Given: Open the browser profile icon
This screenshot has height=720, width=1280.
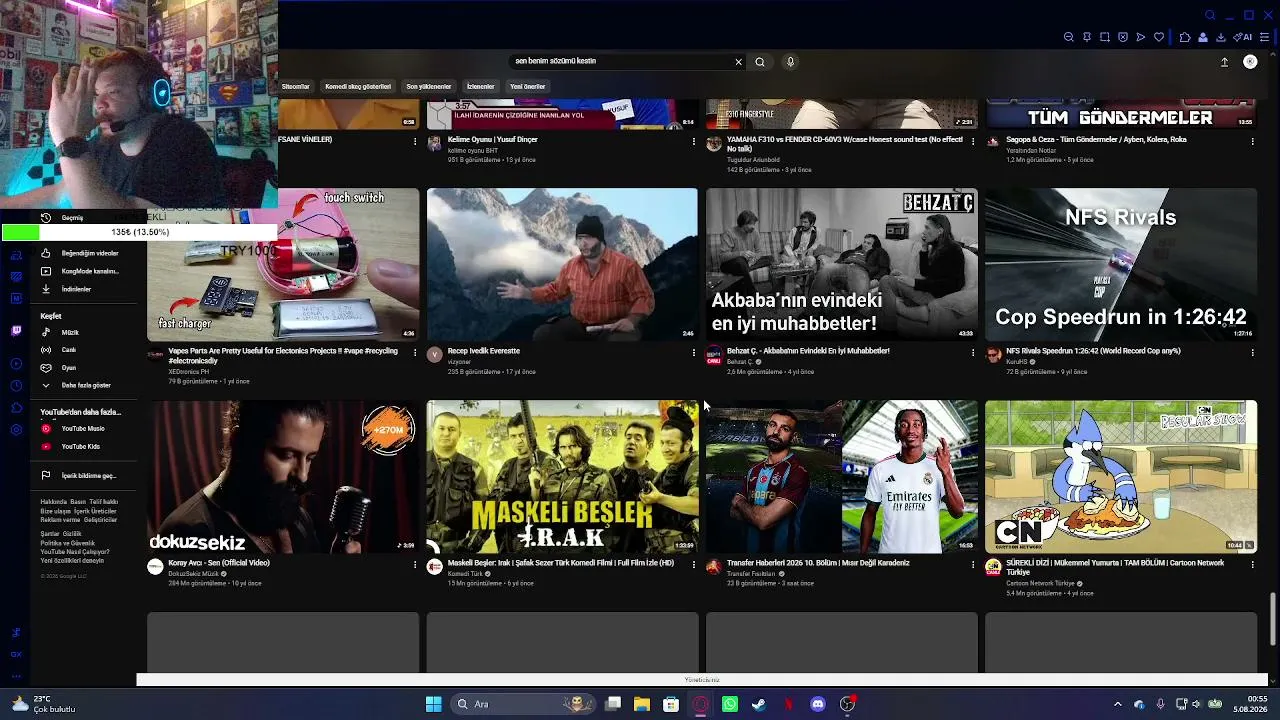Looking at the screenshot, I should [1203, 37].
